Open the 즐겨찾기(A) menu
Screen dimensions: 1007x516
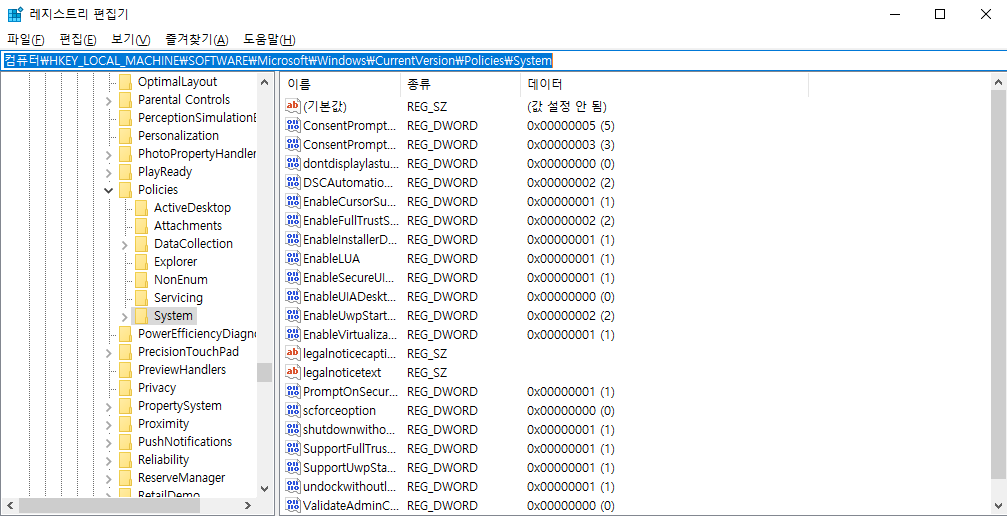pos(197,39)
